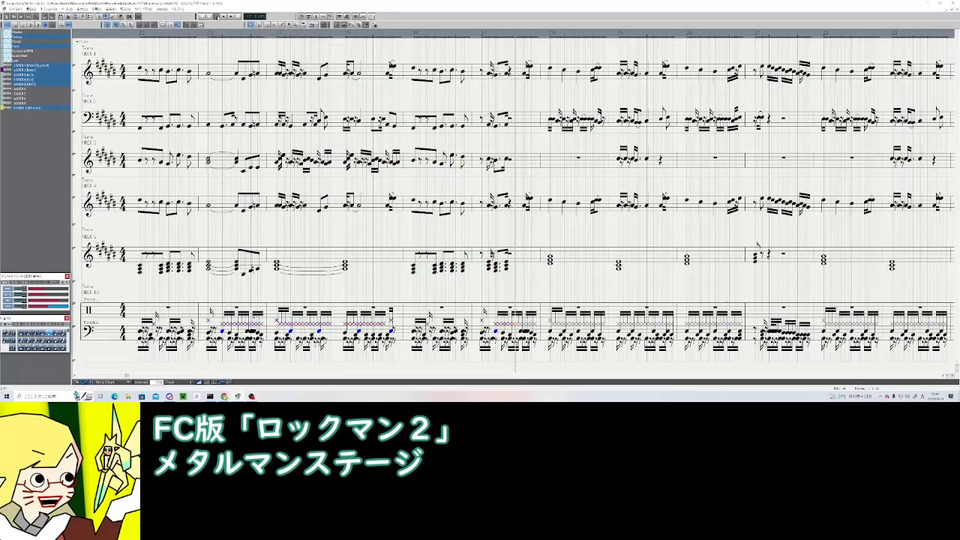The height and width of the screenshot is (540, 960).
Task: Close the small mixer panel on the left
Action: [x=67, y=276]
